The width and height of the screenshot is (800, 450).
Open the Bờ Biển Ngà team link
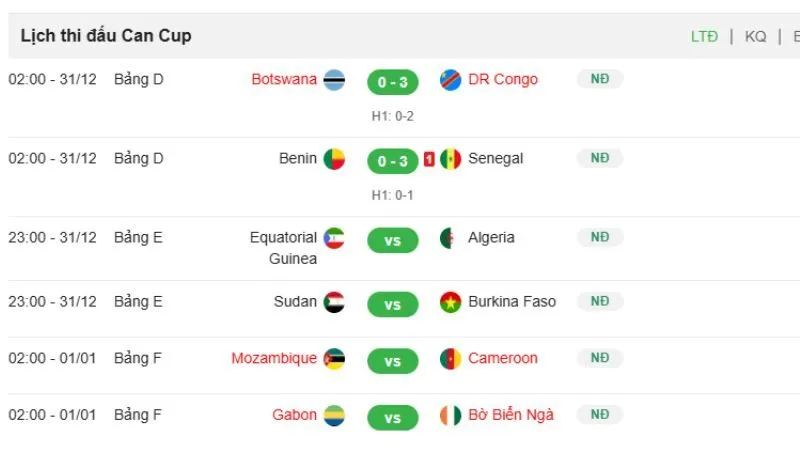pos(510,415)
